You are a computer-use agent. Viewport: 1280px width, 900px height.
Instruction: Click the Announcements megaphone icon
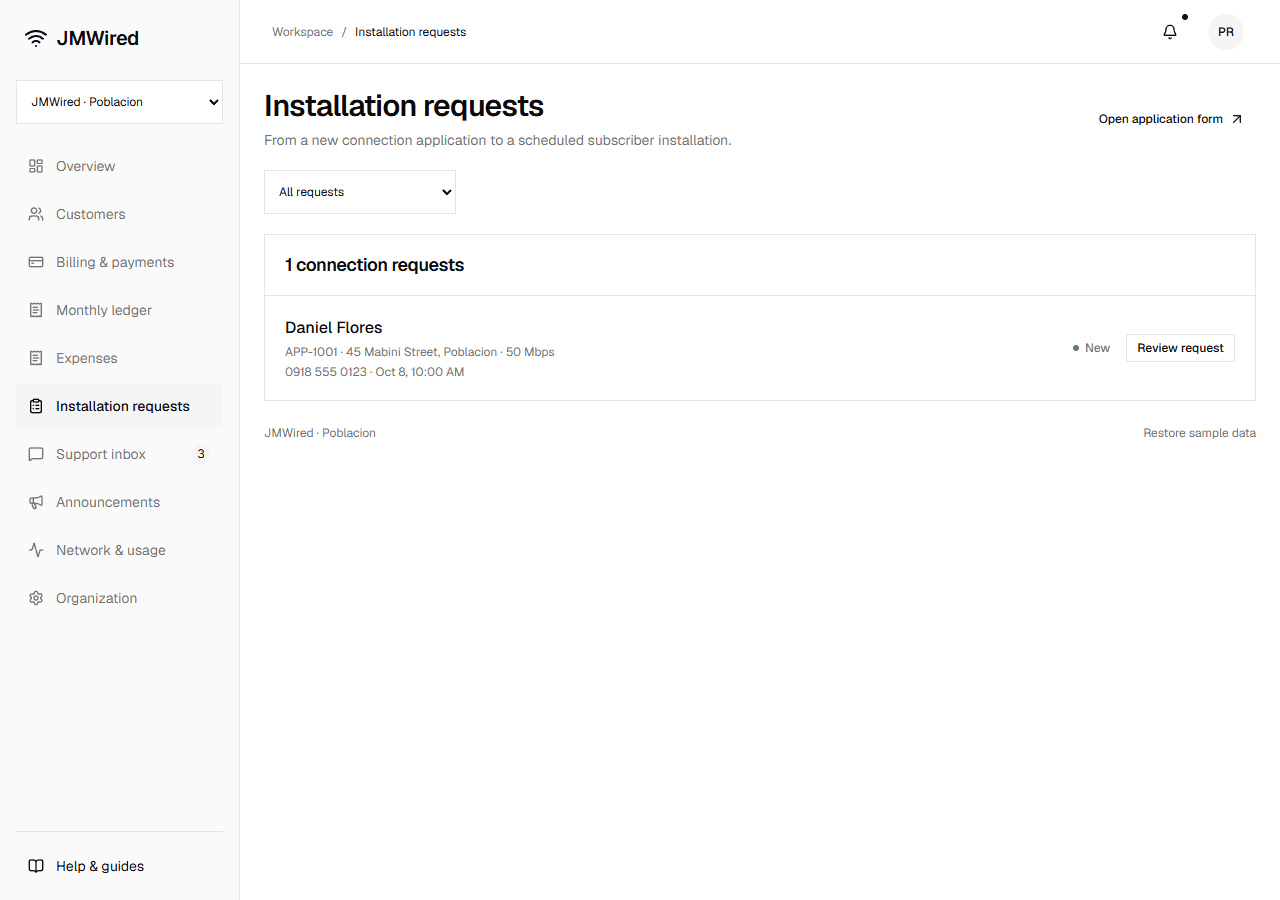click(36, 502)
